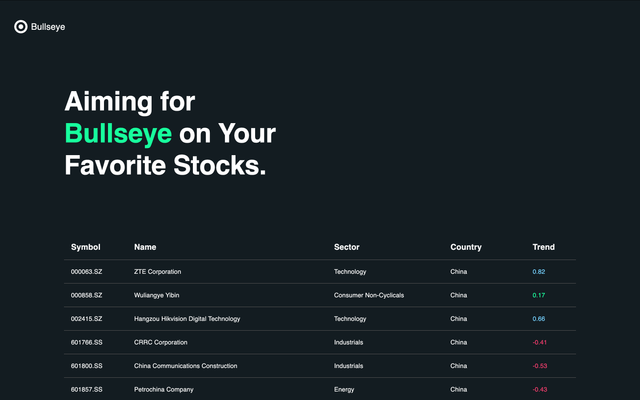Click the -0.53 trend value

point(540,366)
